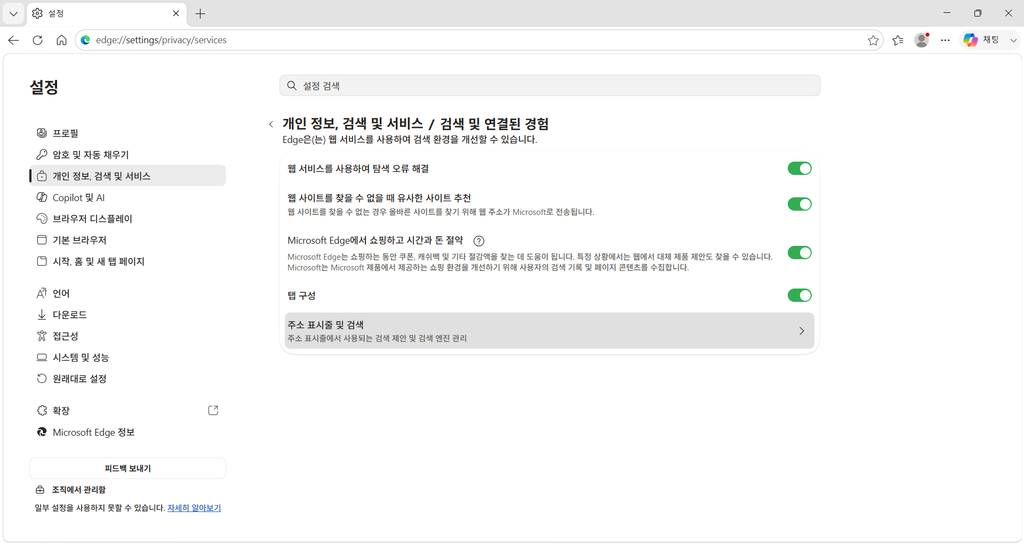Select the 설정 browser tab
This screenshot has width=1024, height=544.
tap(106, 13)
